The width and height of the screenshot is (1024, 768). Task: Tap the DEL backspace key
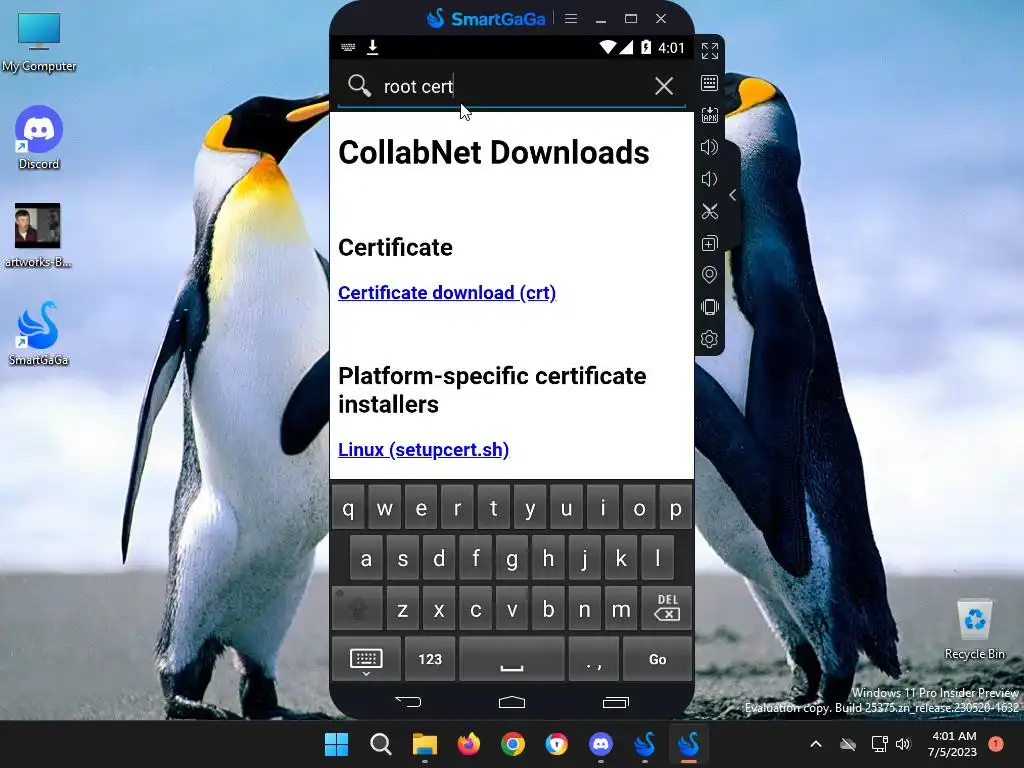coord(667,608)
